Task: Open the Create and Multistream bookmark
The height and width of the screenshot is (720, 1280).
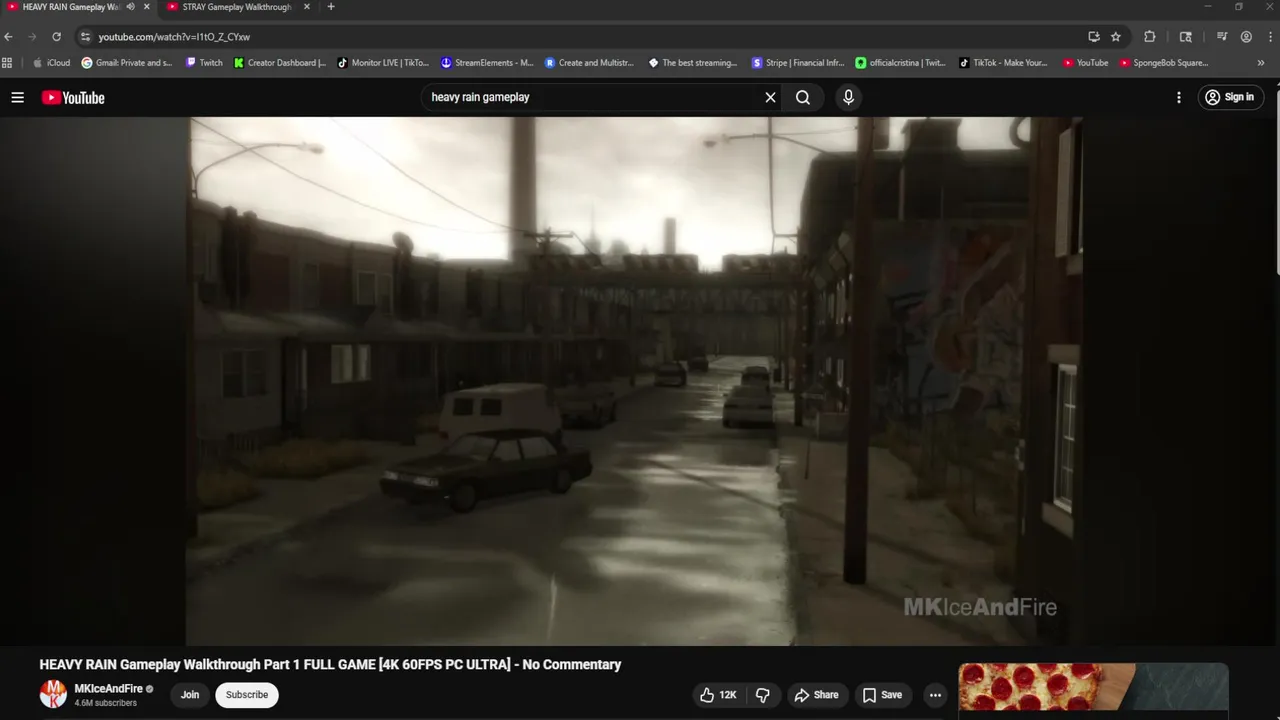Action: pyautogui.click(x=590, y=63)
